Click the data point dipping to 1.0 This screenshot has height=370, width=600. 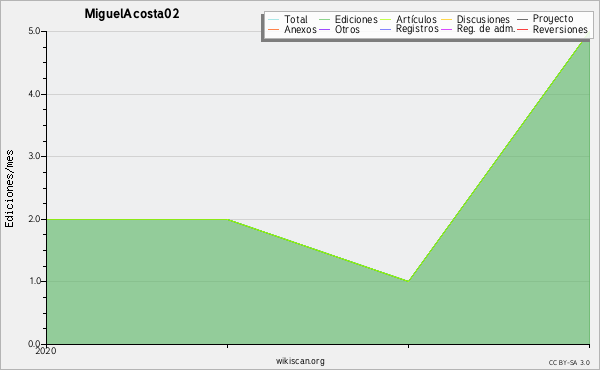[408, 281]
